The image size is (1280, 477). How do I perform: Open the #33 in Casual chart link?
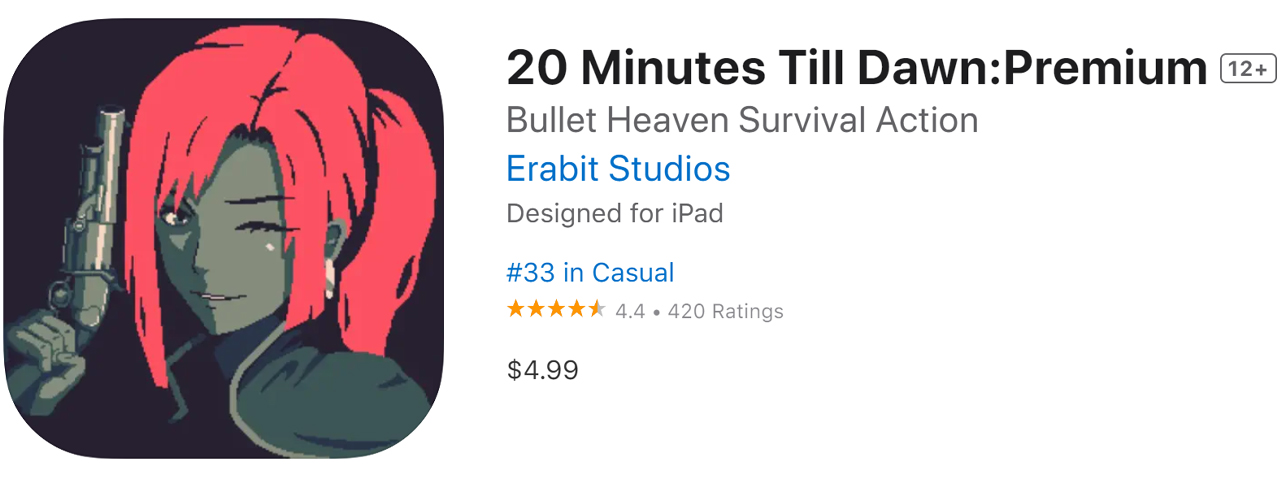point(590,272)
